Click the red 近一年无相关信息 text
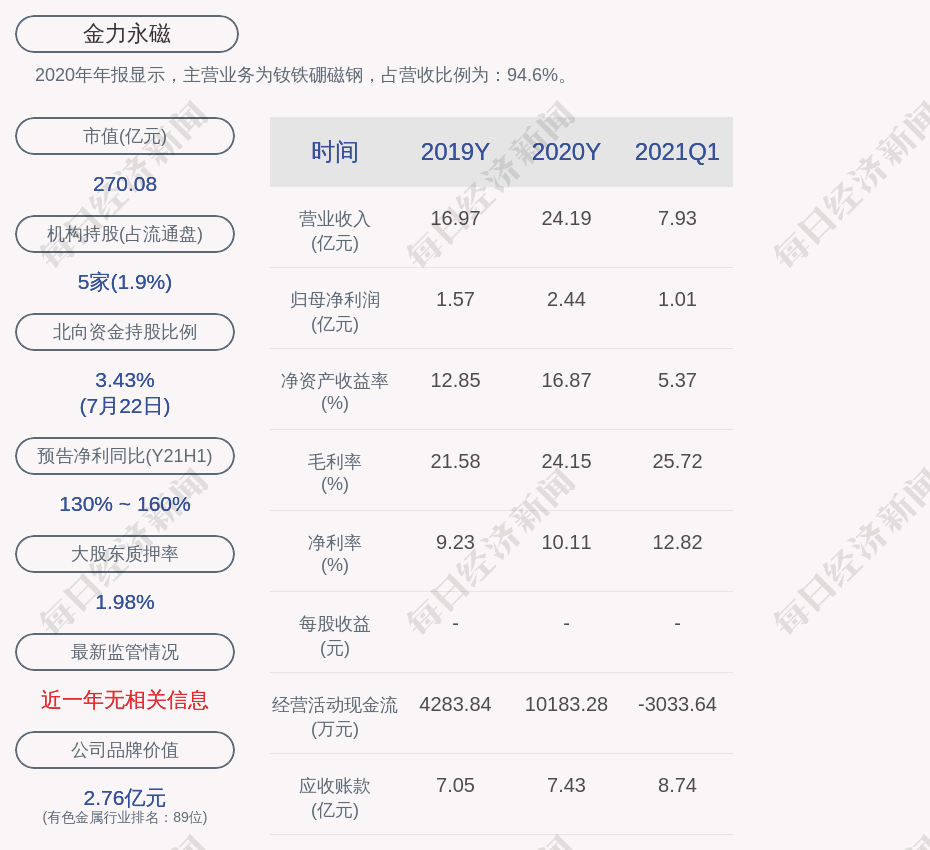 (x=125, y=700)
